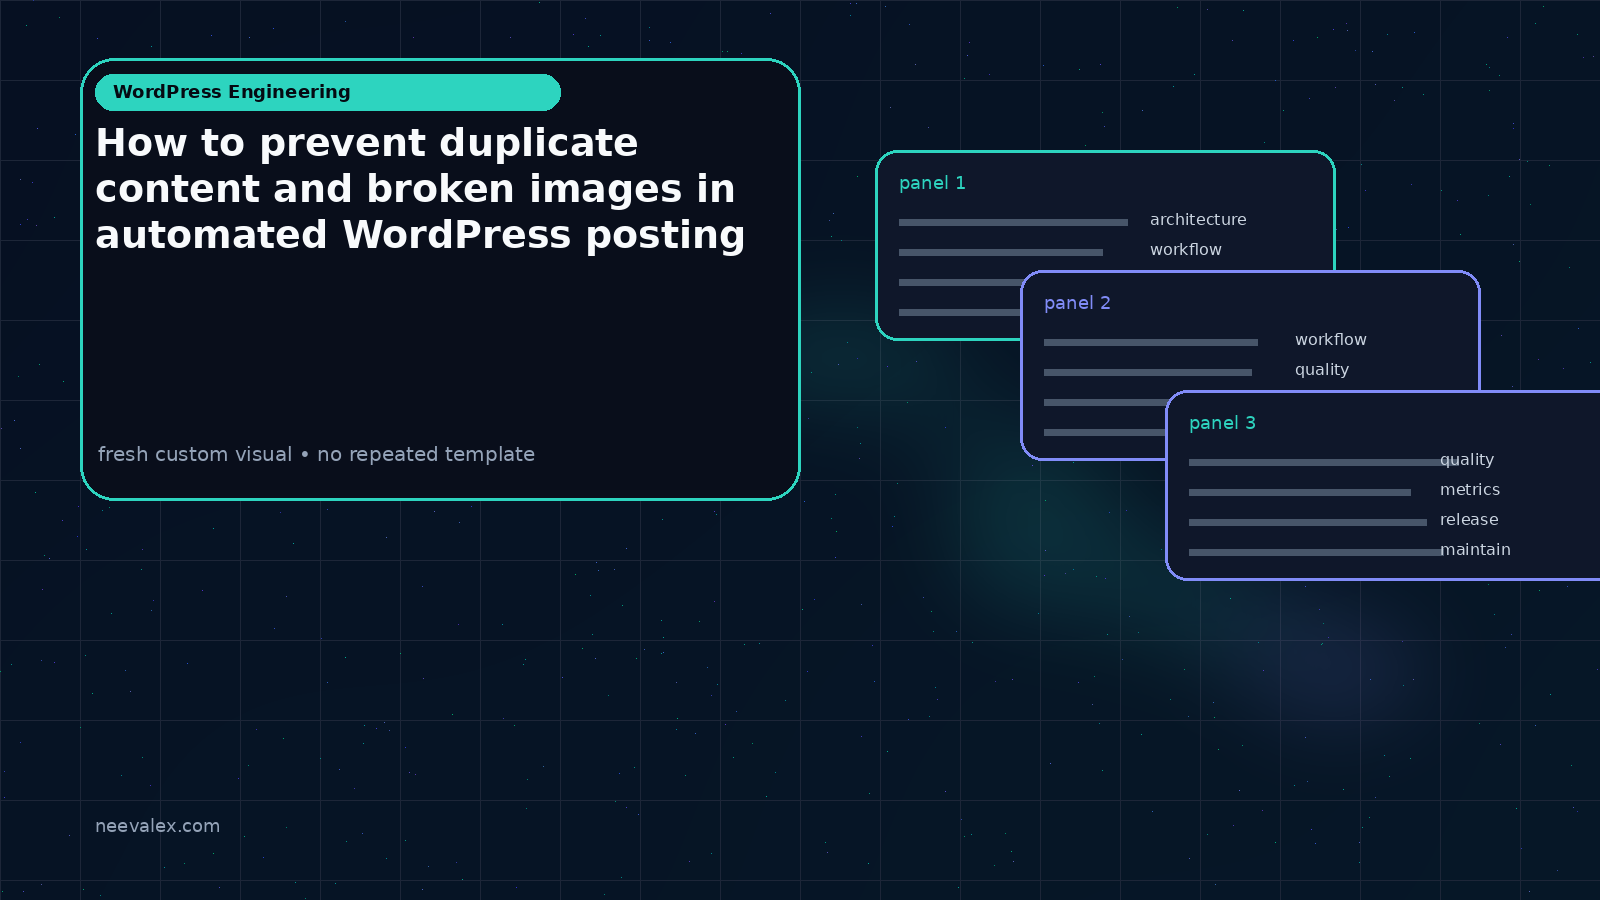
Task: Click 'maintain' in panel 3
Action: 1475,549
